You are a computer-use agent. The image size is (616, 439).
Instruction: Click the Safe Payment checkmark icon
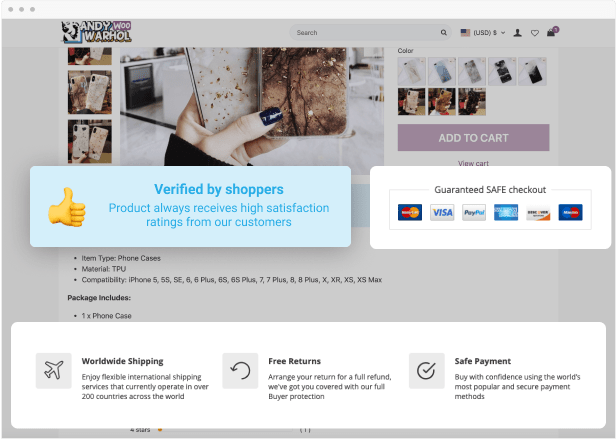(x=427, y=371)
